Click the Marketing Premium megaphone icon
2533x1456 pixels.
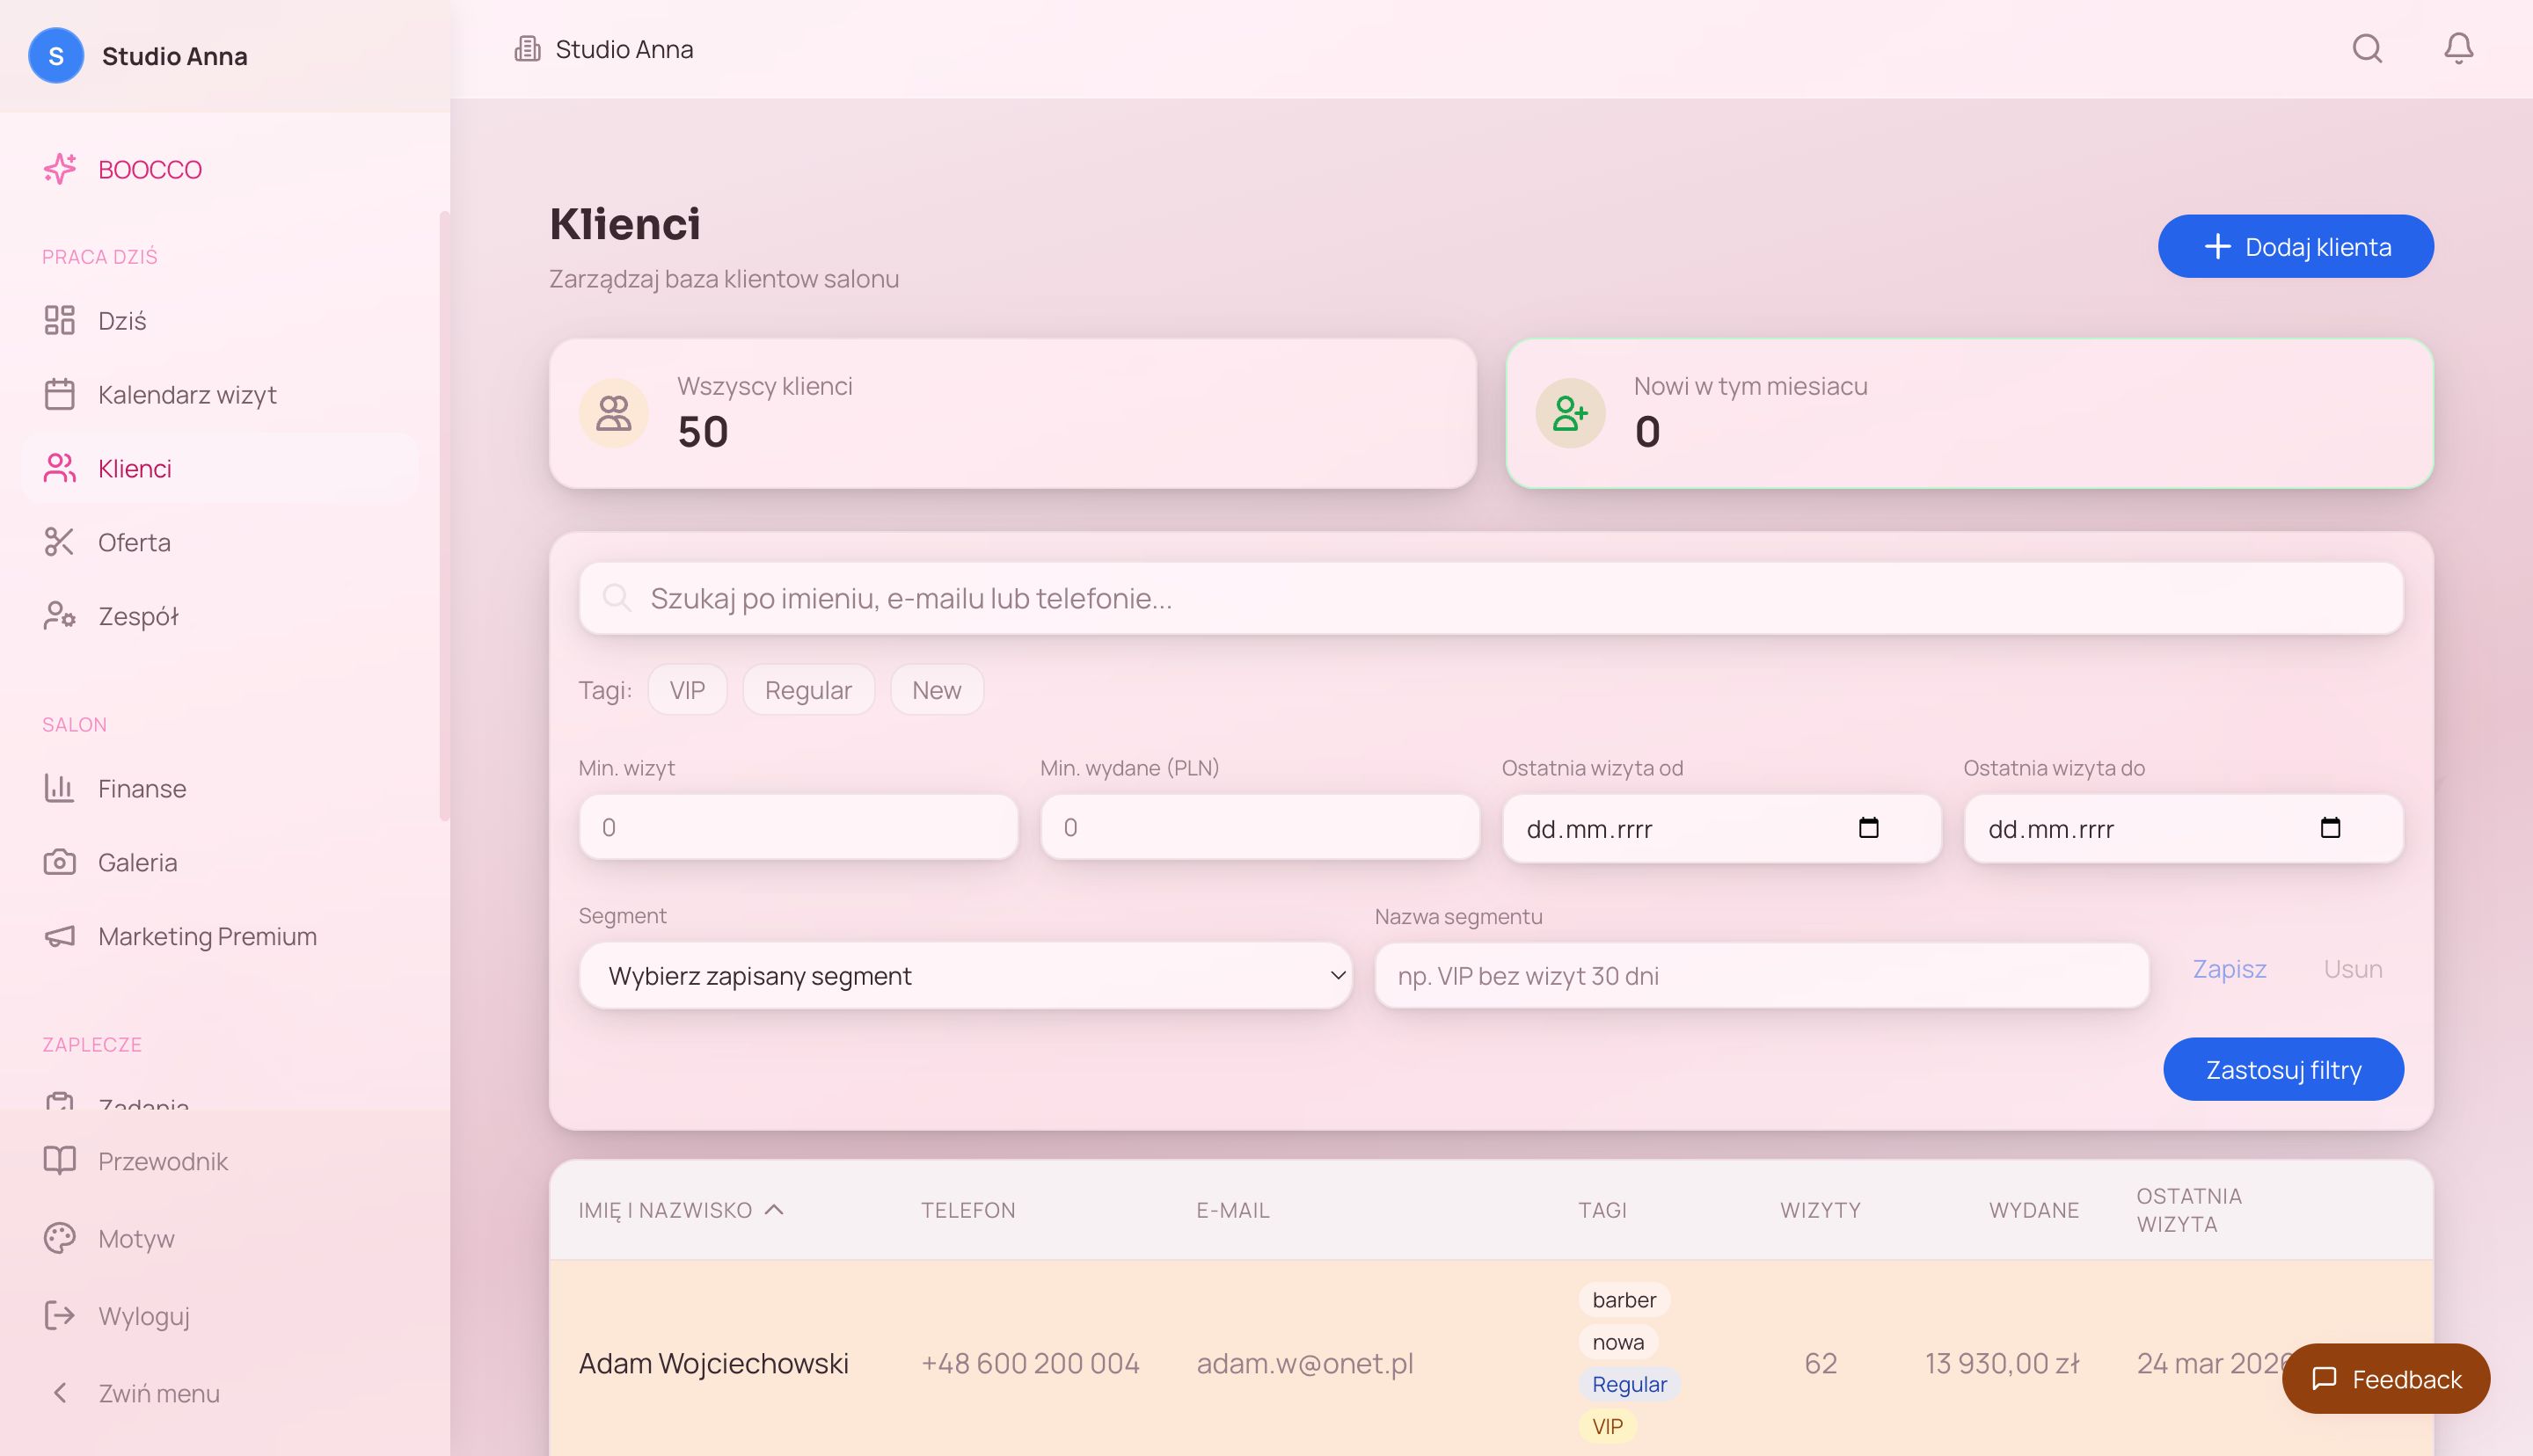(x=60, y=936)
